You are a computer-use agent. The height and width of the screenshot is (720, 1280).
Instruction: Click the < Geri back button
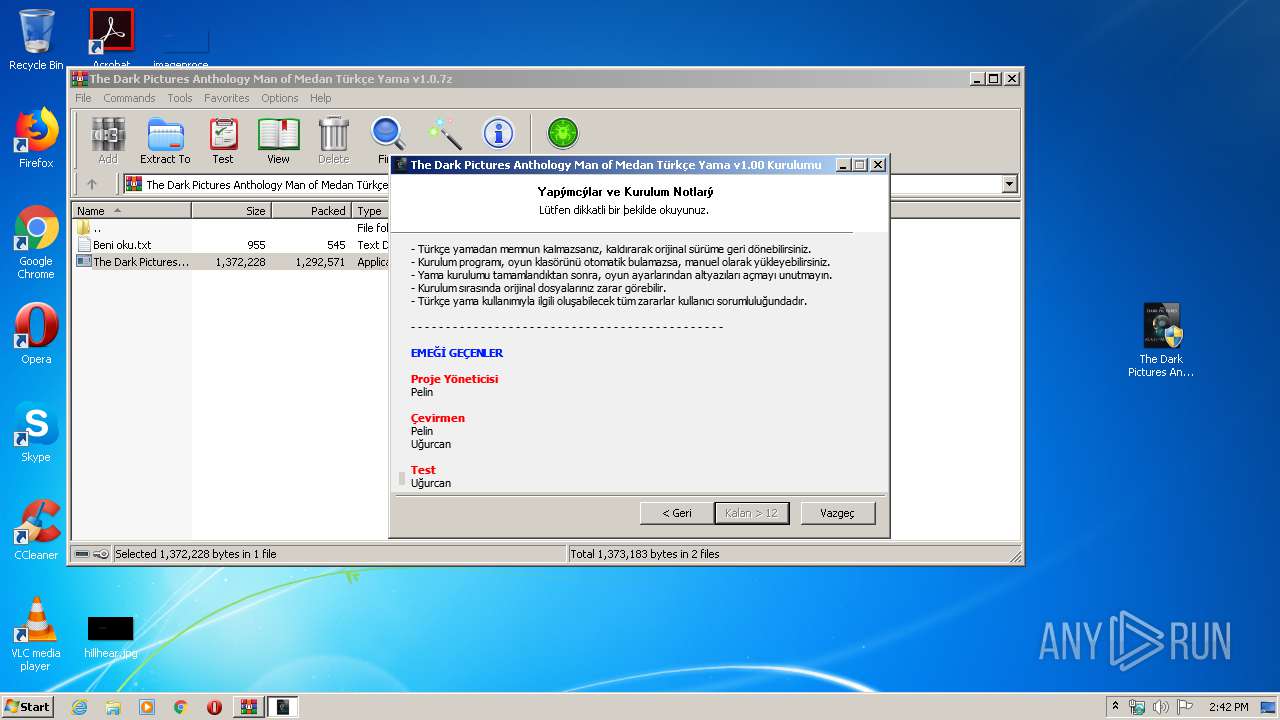pos(677,513)
